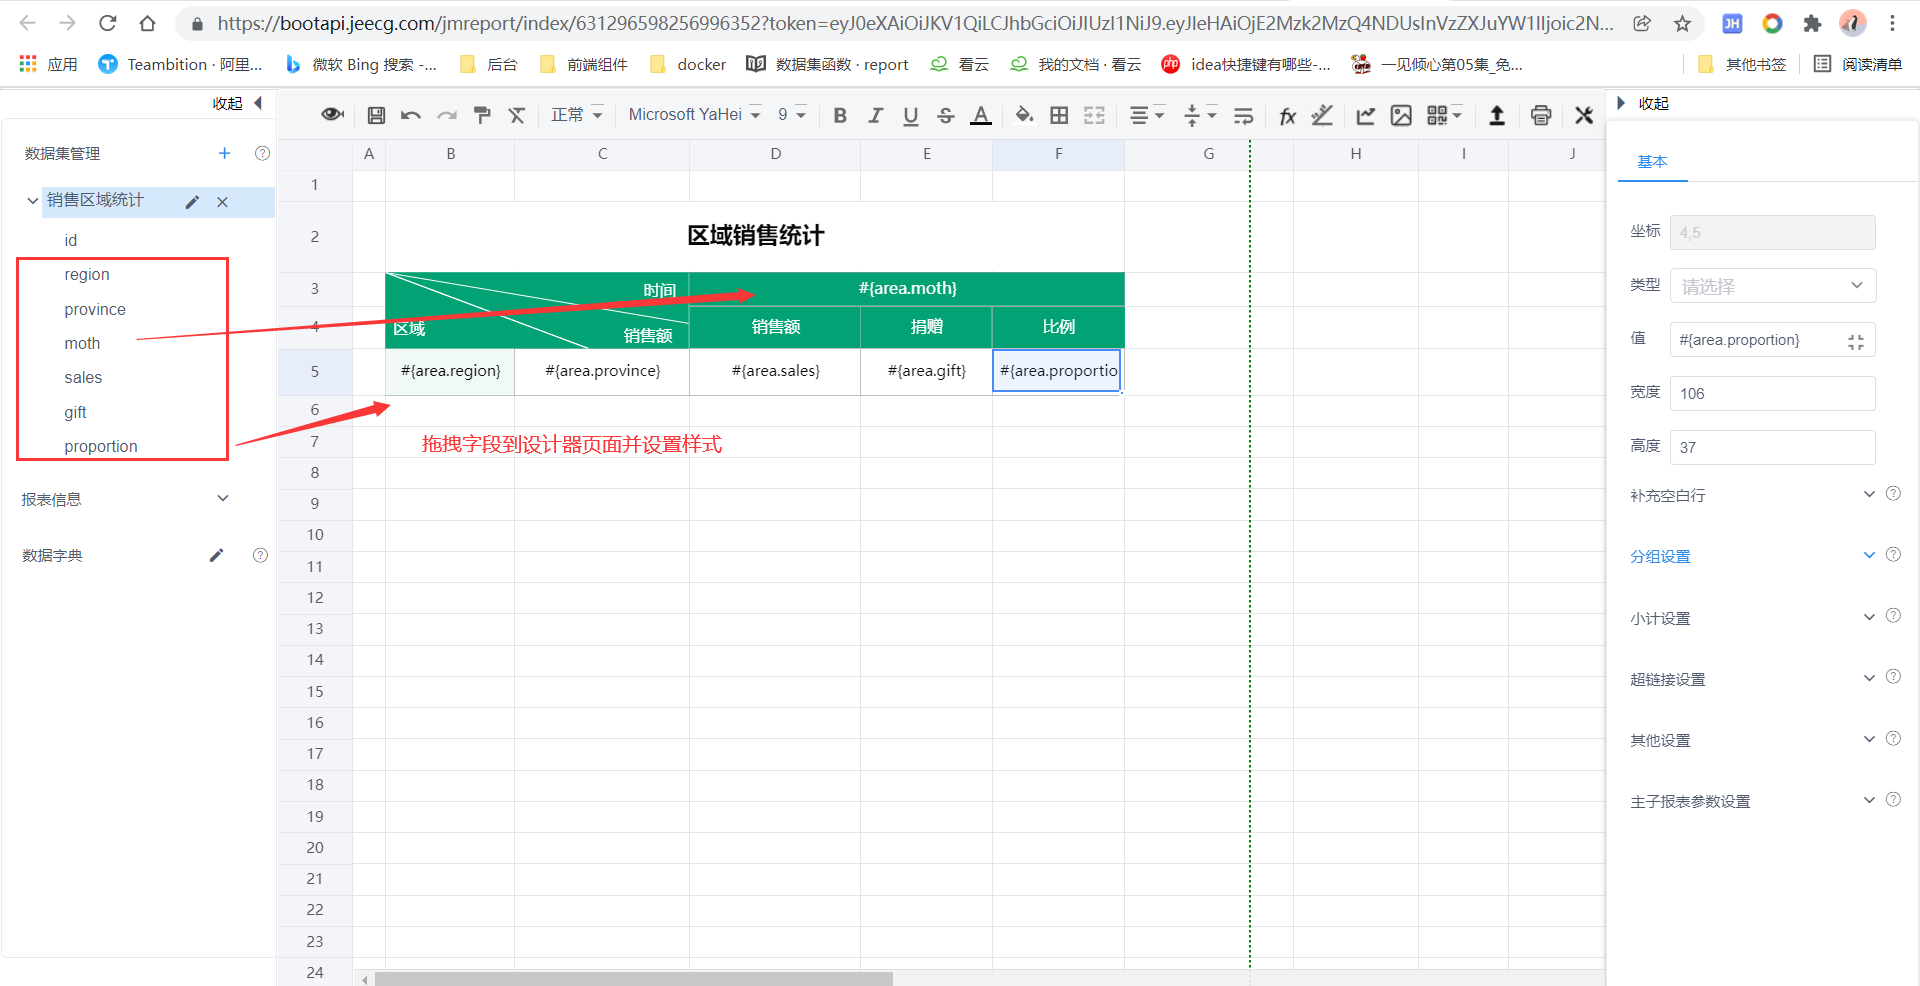Select the id field in dataset
This screenshot has height=986, width=1920.
(70, 240)
